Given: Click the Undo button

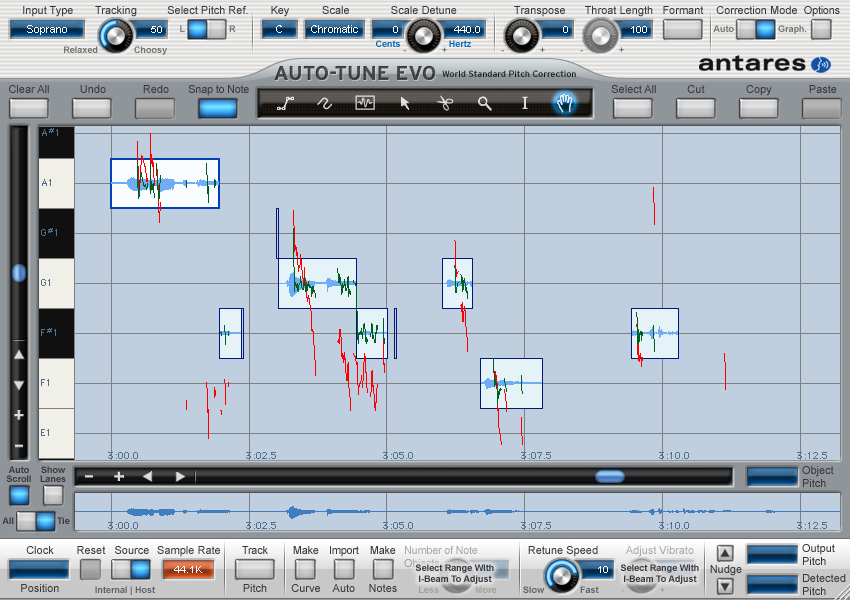Looking at the screenshot, I should click(92, 108).
